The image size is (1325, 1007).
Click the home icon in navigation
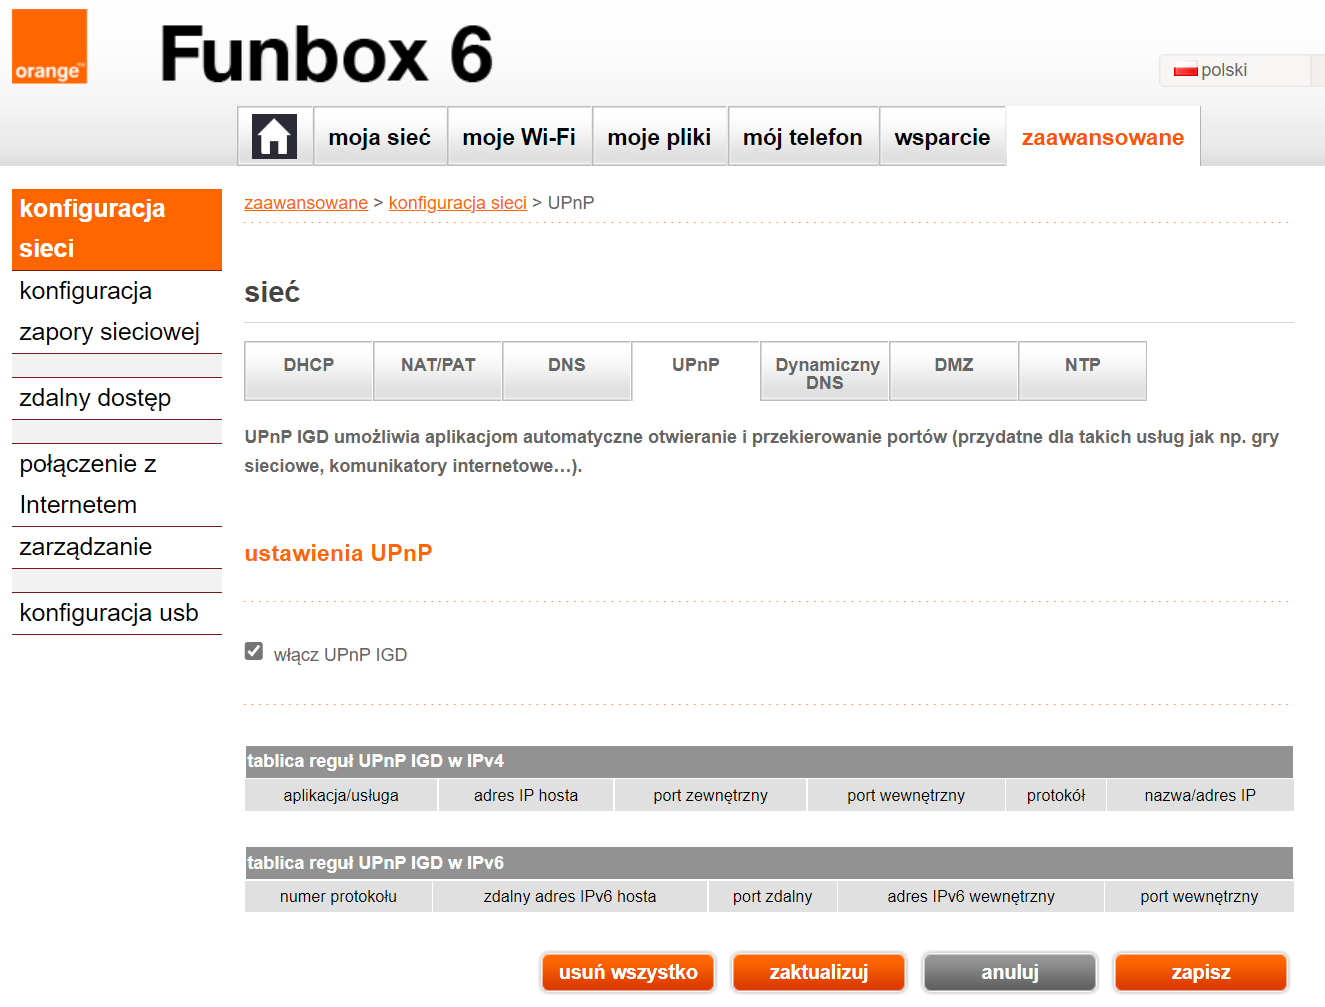click(x=275, y=134)
